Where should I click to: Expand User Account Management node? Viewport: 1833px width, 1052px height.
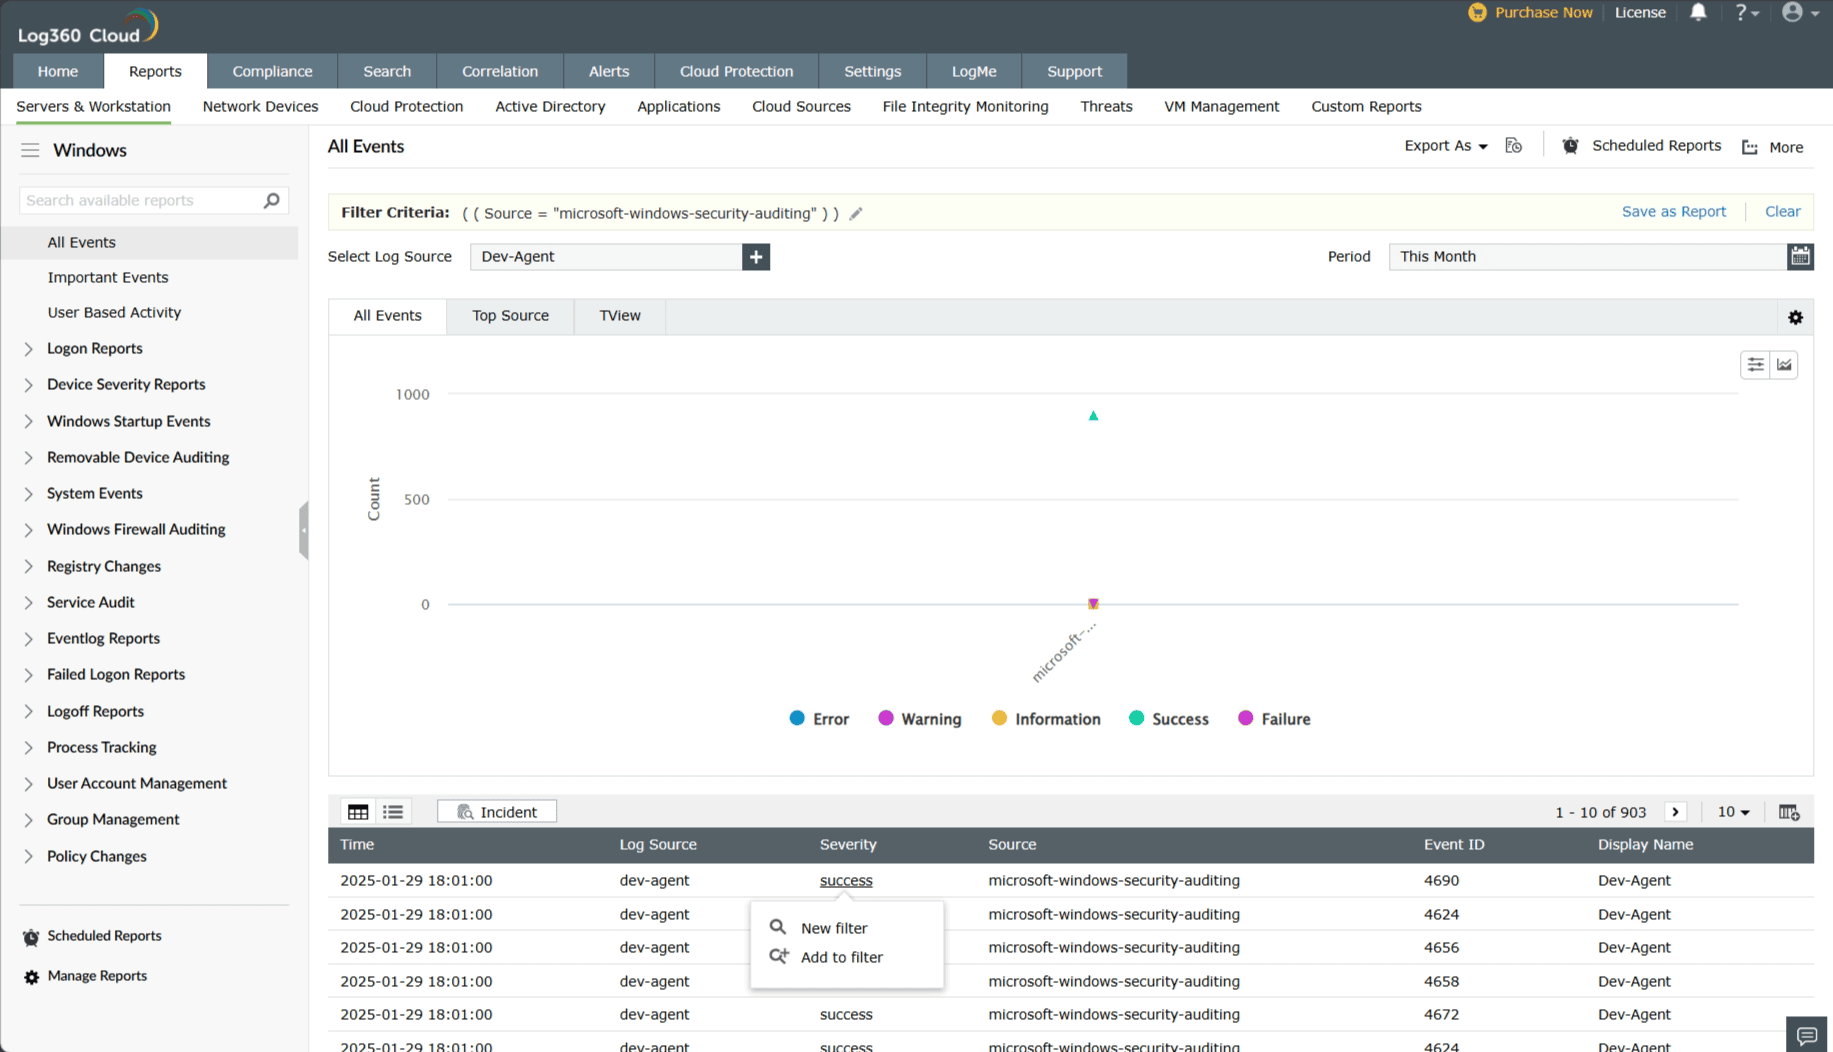28,784
